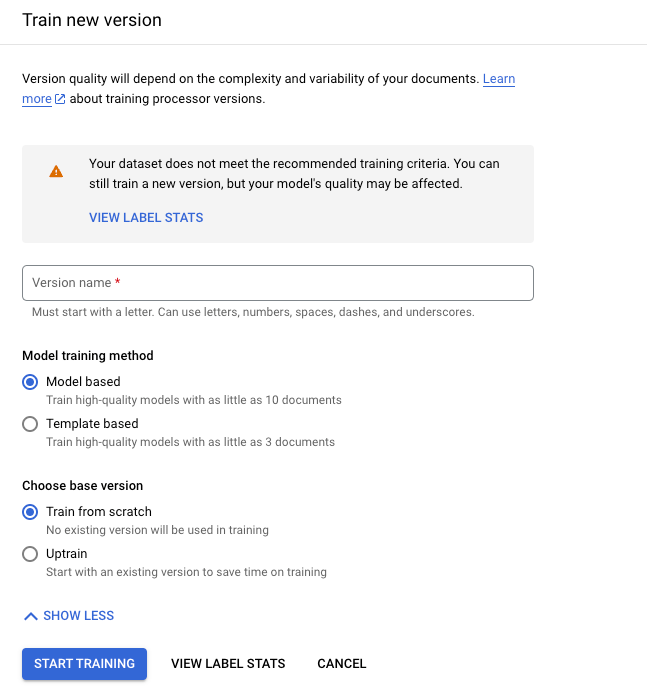647x698 pixels.
Task: Click the external link icon after "more"
Action: (60, 100)
